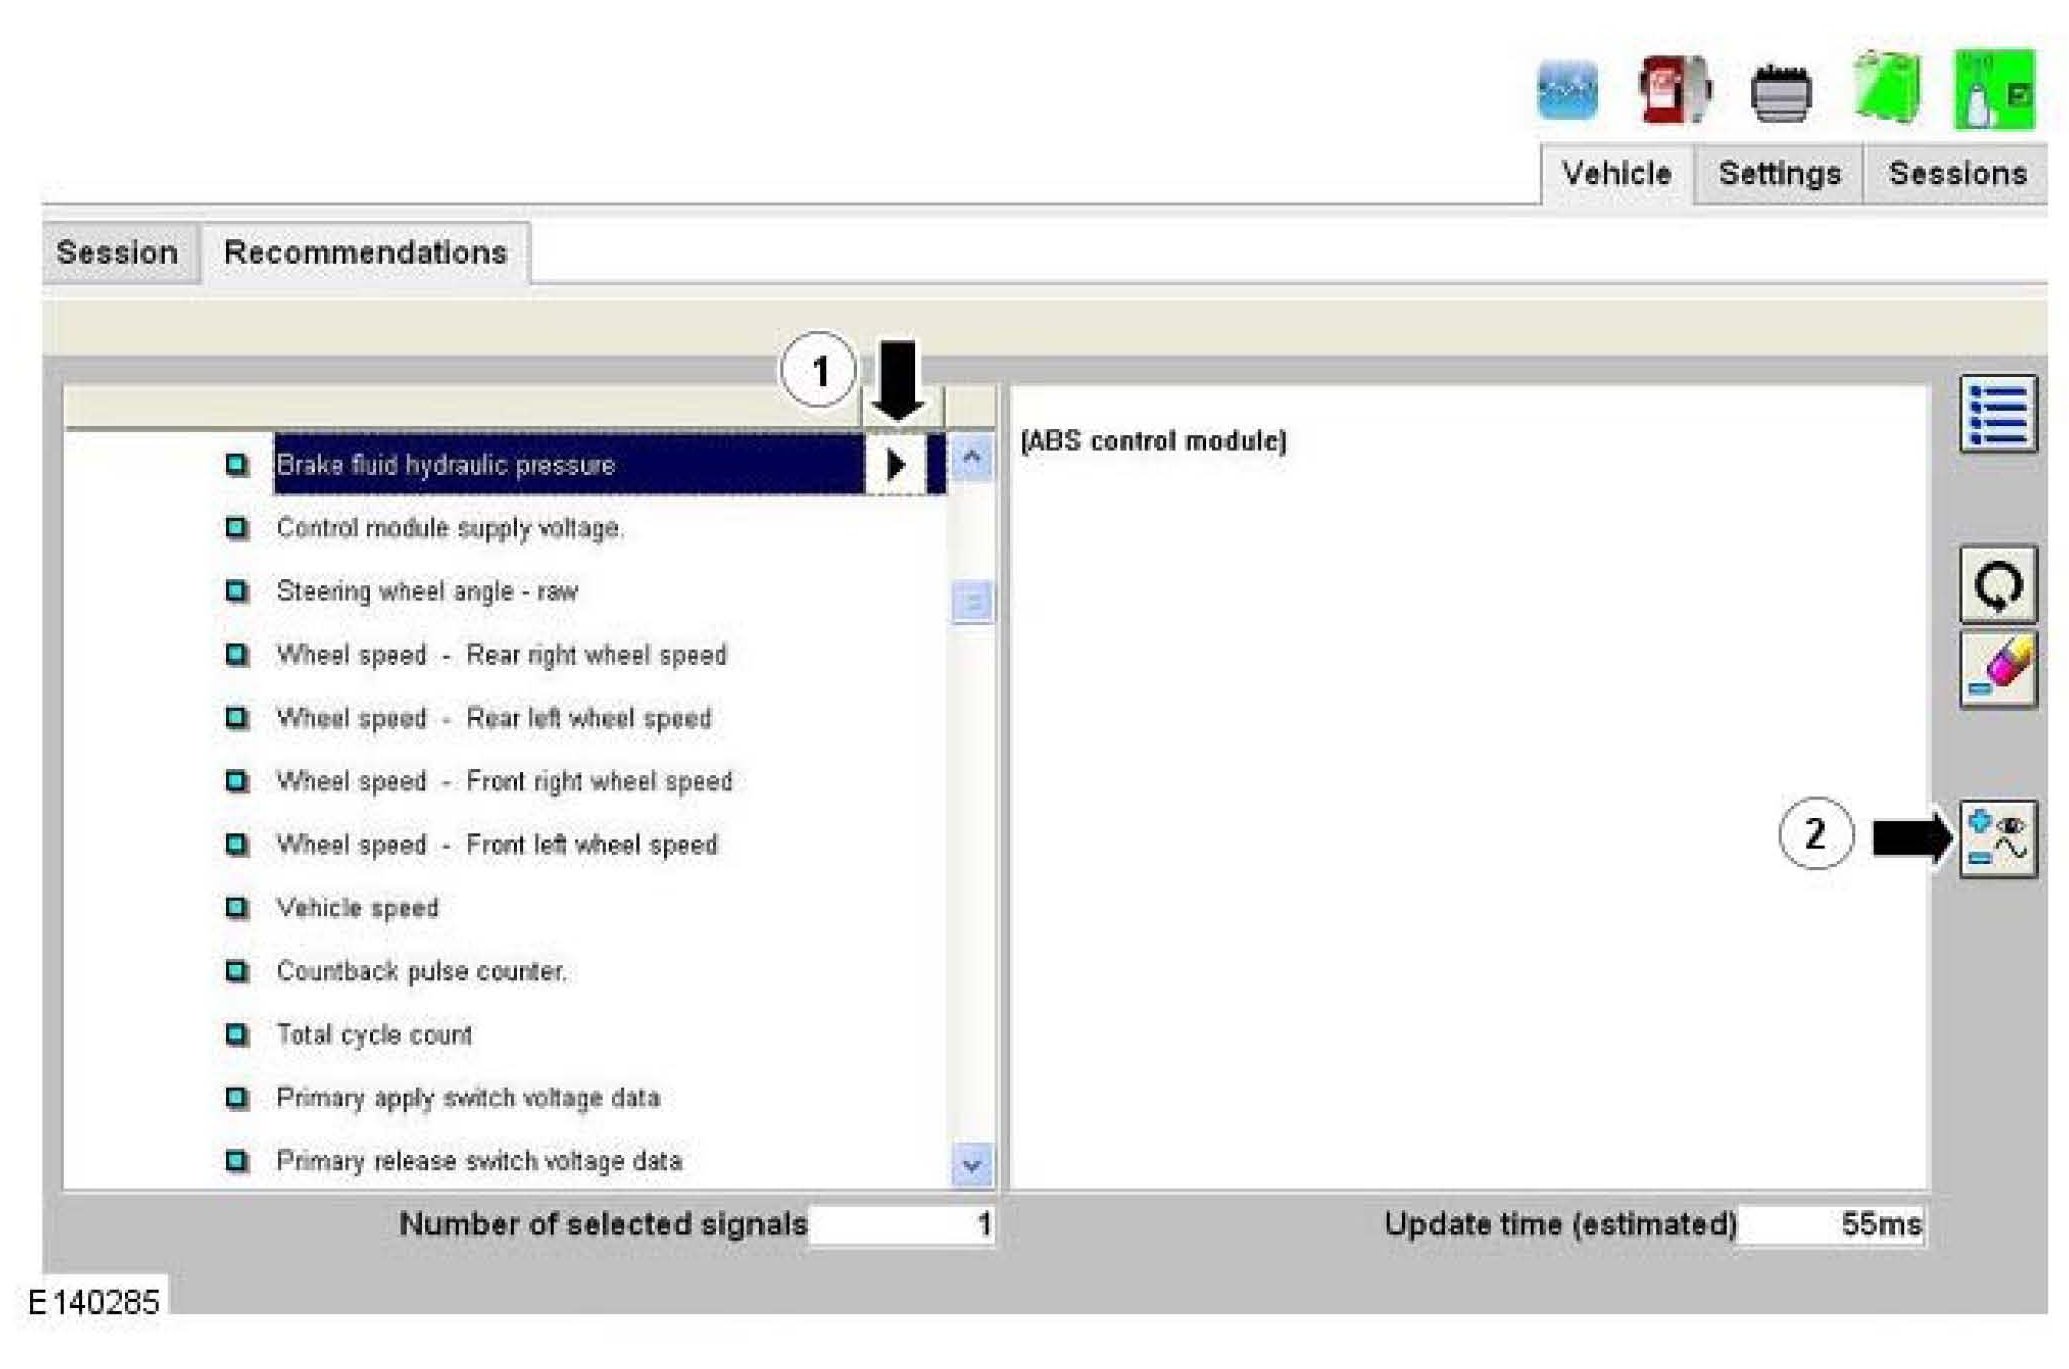Click the printer icon in top toolbar
Viewport: 2069px width, 1369px height.
[1780, 92]
